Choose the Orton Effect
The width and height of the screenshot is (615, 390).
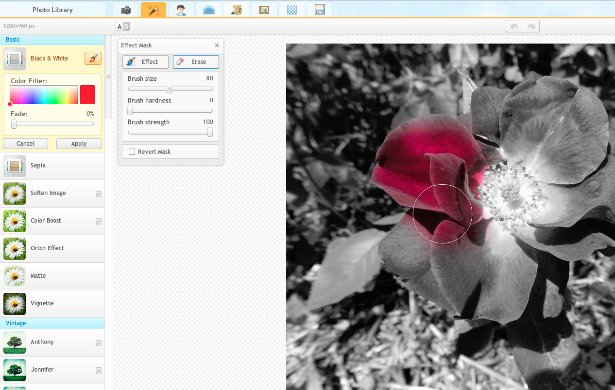point(52,248)
